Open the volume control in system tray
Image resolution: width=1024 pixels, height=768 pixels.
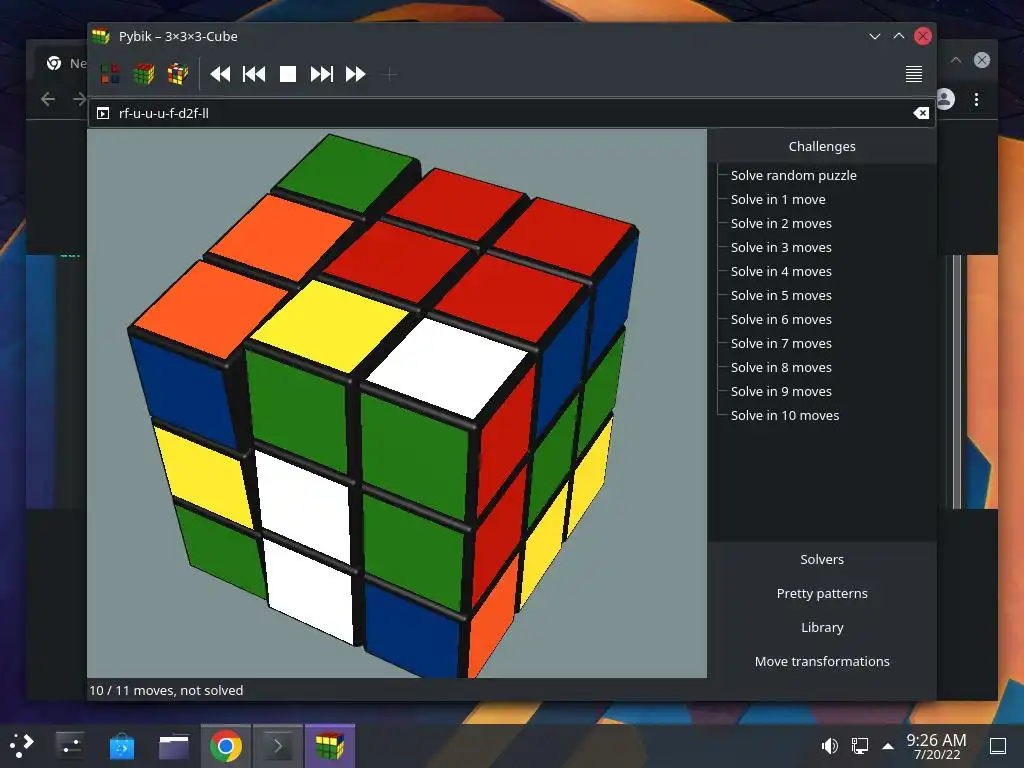click(829, 746)
